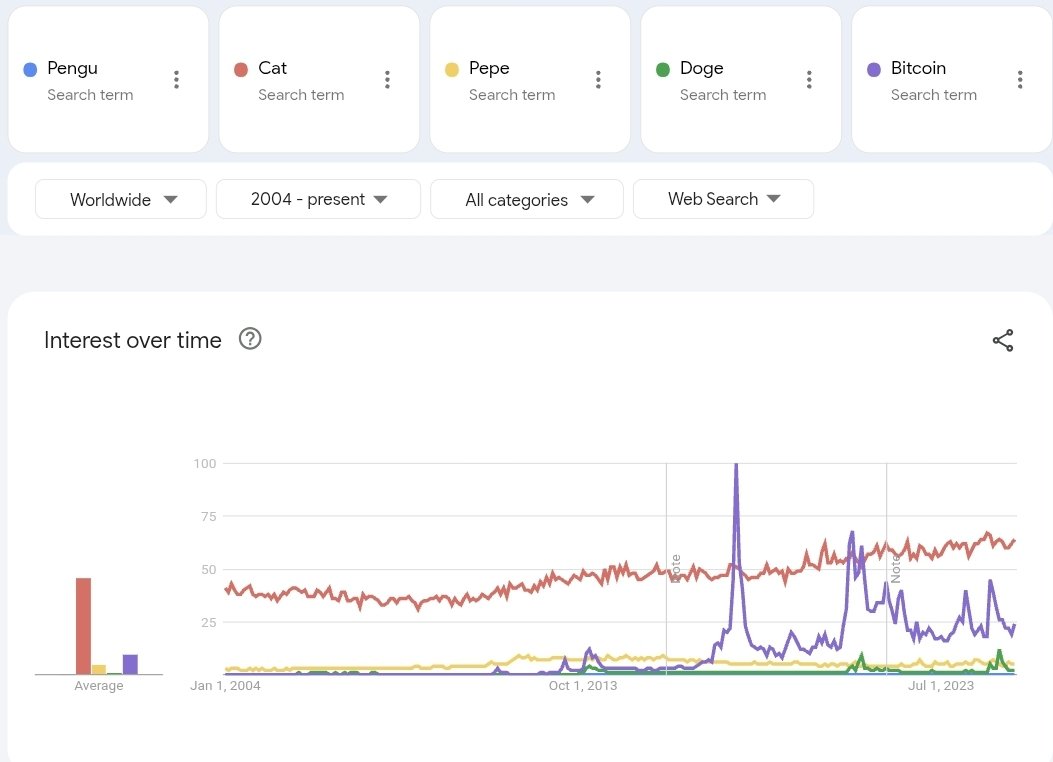Open the Cat term options menu
1053x762 pixels.
coord(387,79)
